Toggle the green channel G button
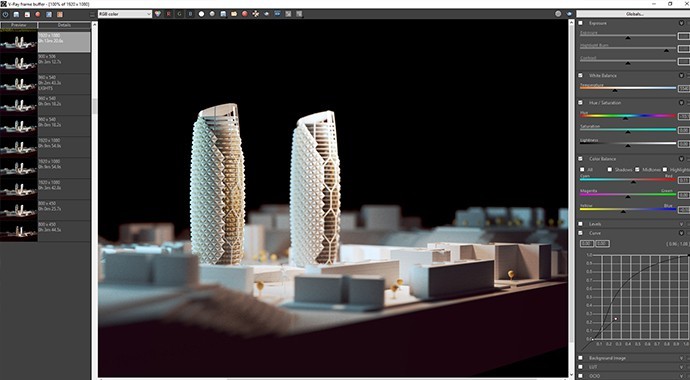This screenshot has height=380, width=690. [180, 14]
